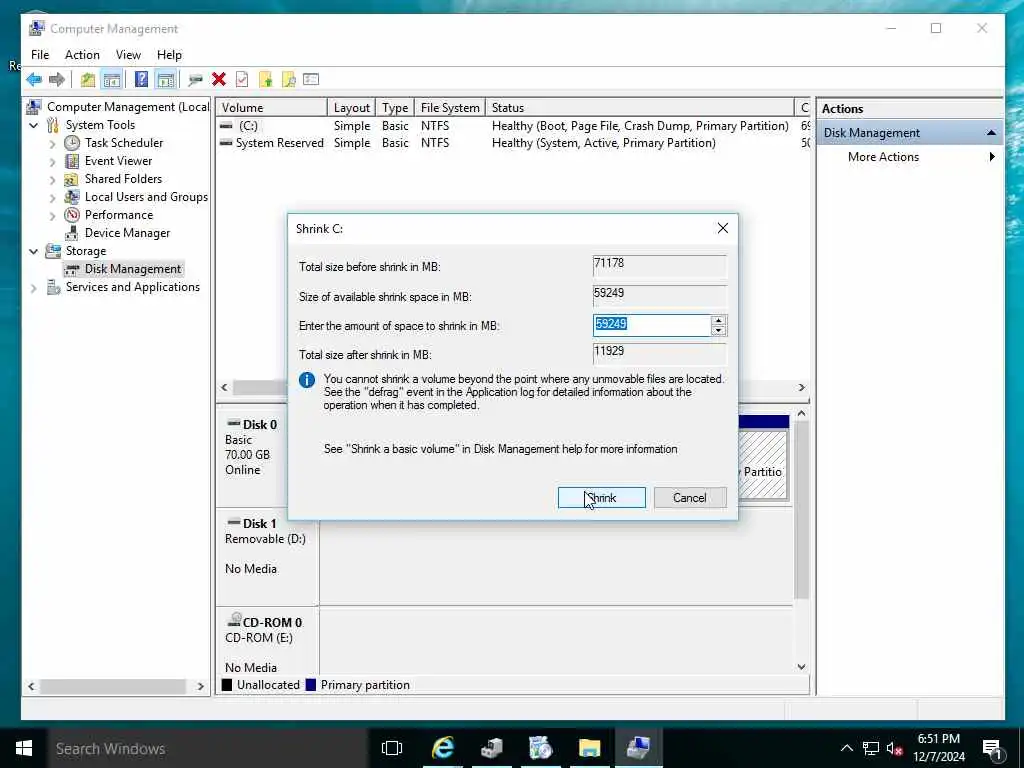Select the System Reserved volume row

(x=513, y=143)
